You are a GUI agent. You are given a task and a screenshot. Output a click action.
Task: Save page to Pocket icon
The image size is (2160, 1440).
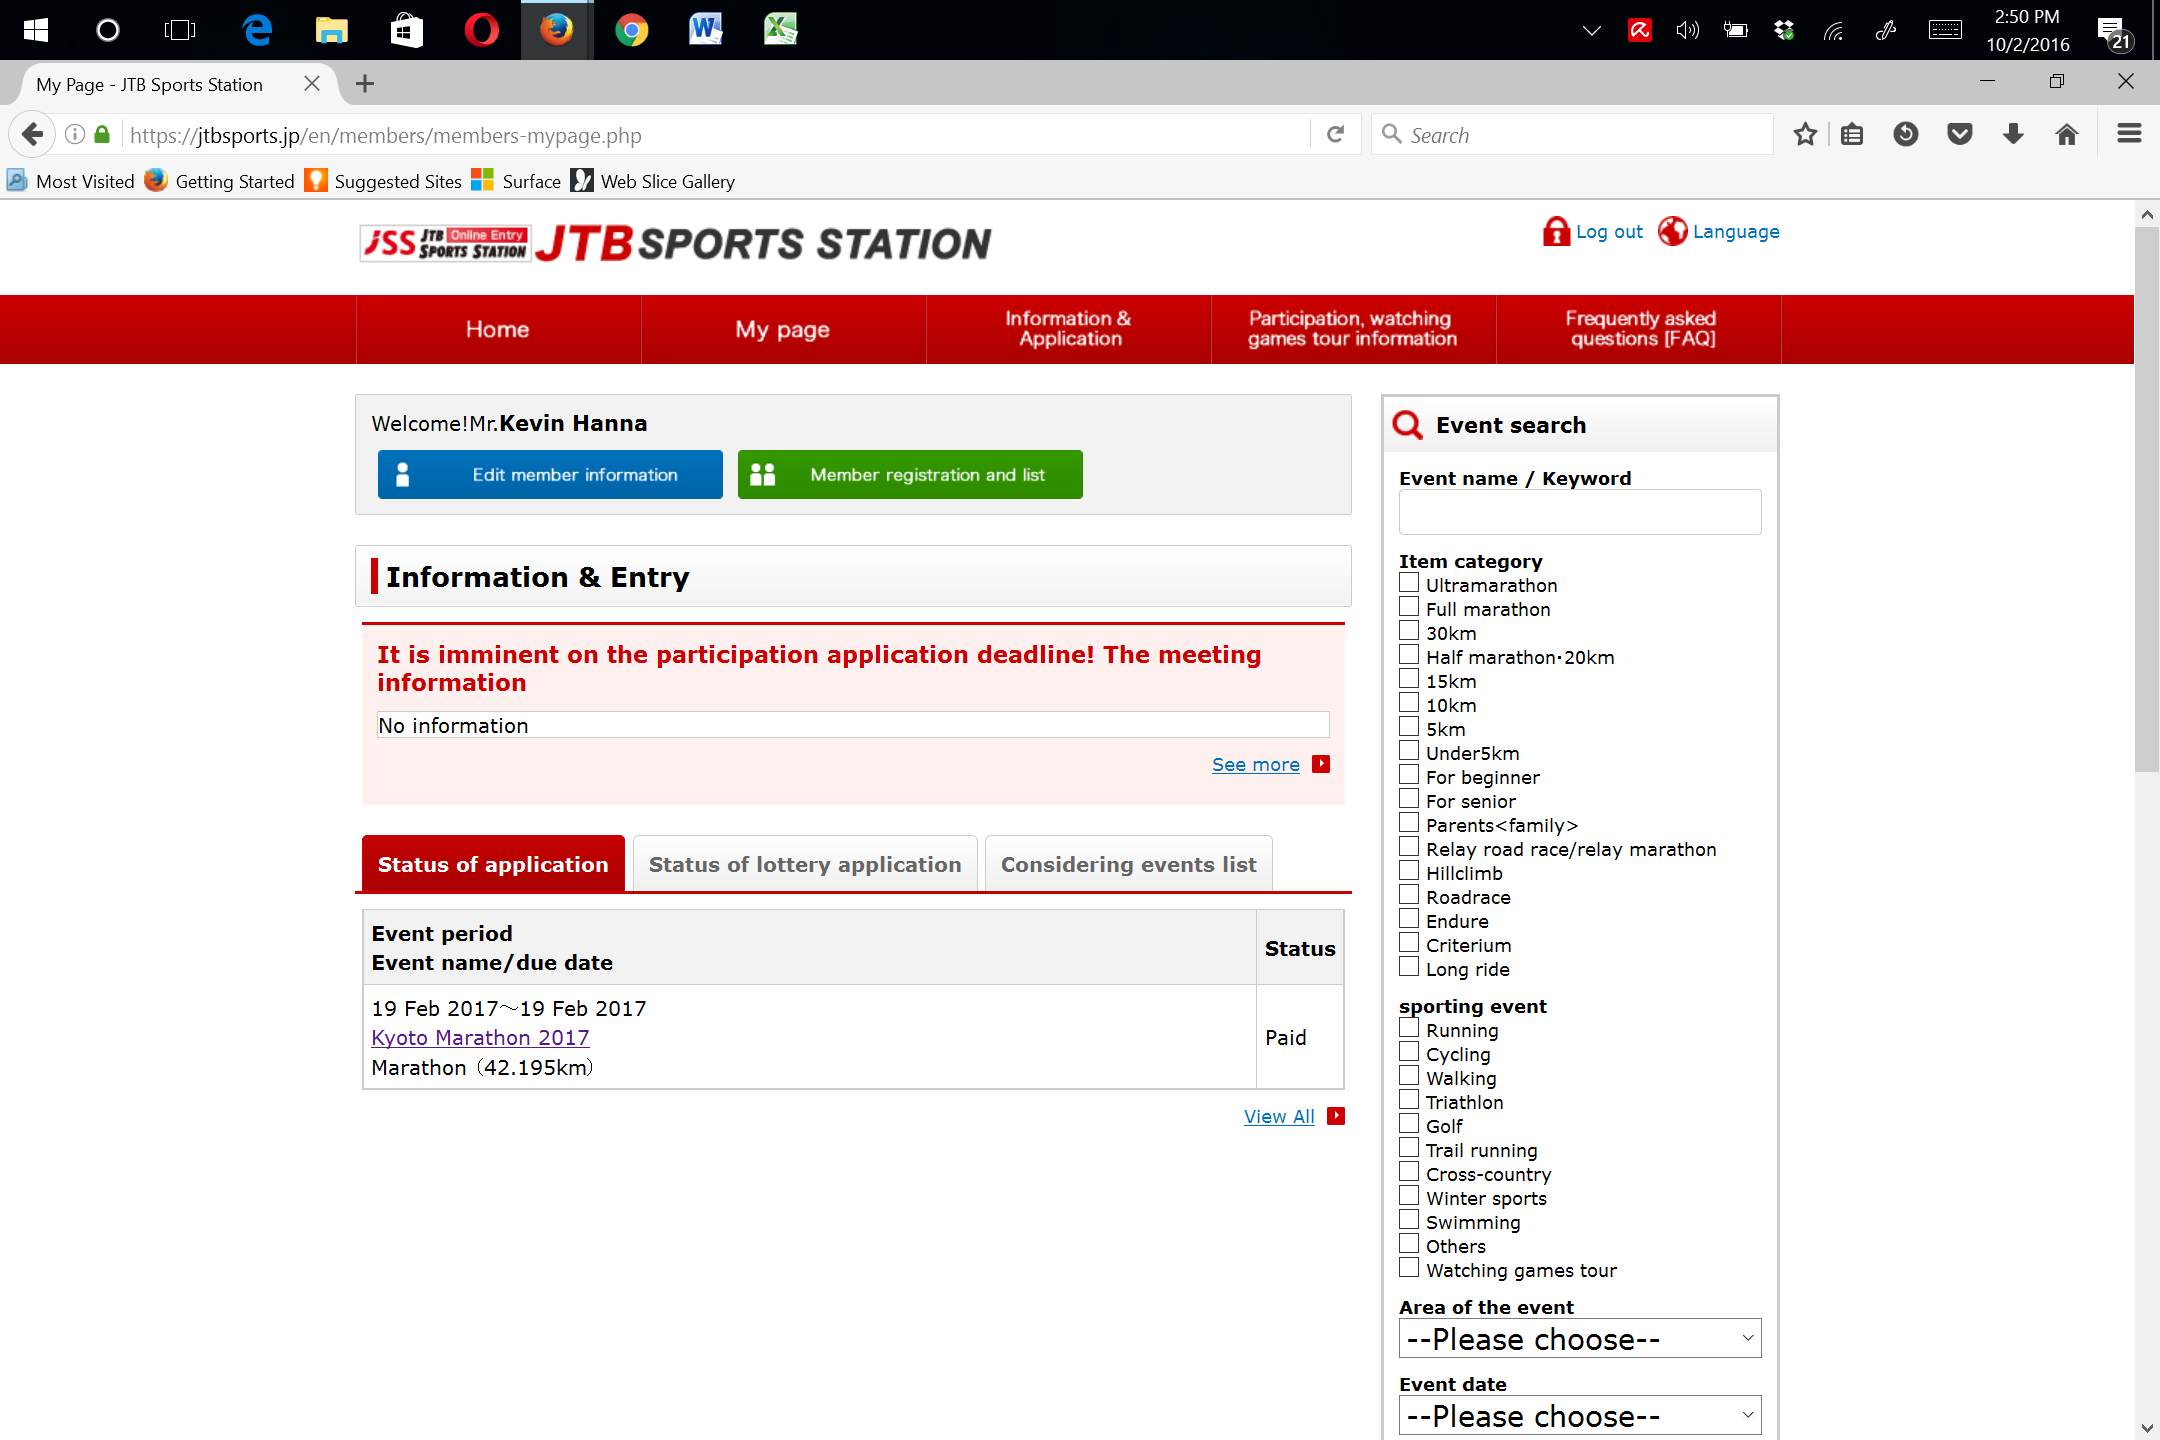coord(1960,134)
